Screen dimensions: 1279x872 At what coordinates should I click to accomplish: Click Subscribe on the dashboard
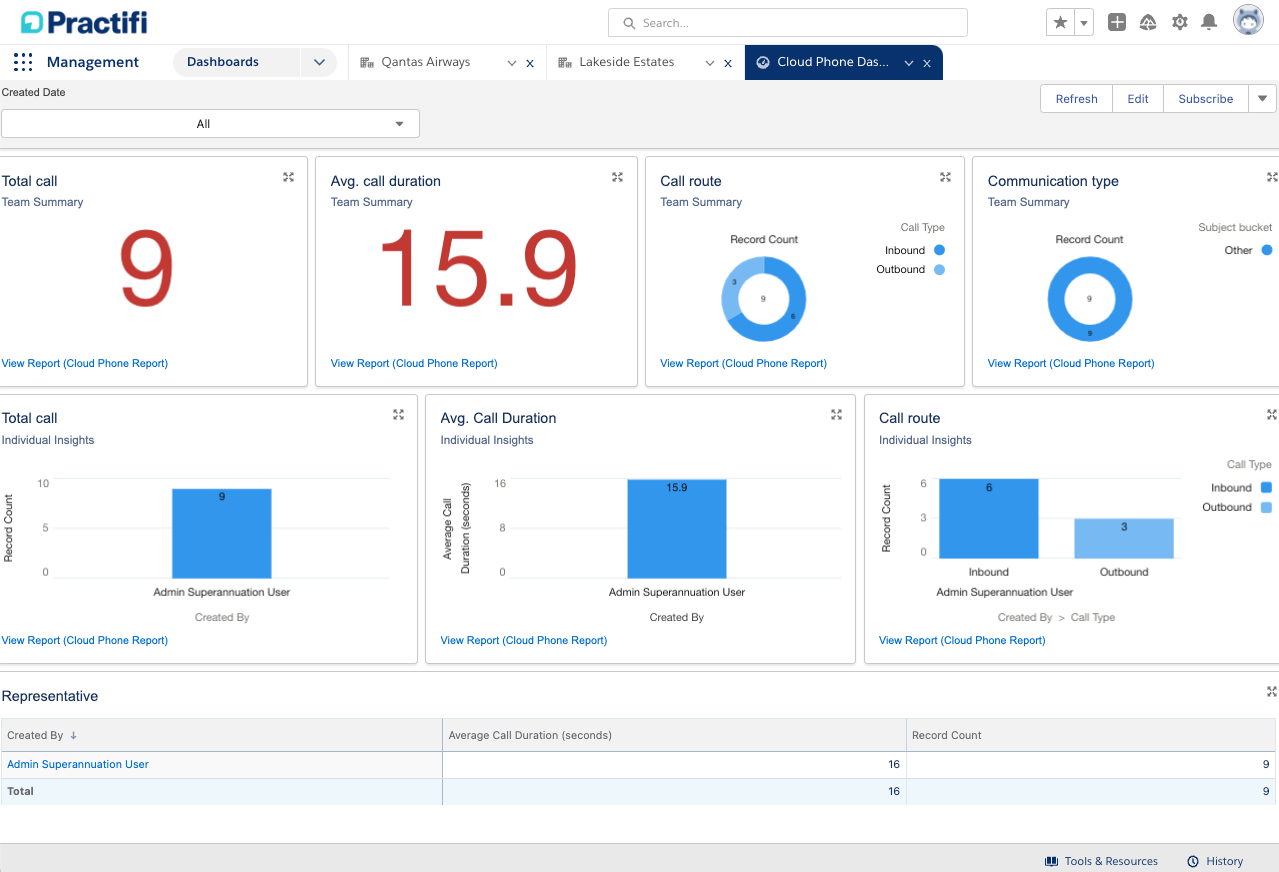point(1204,98)
